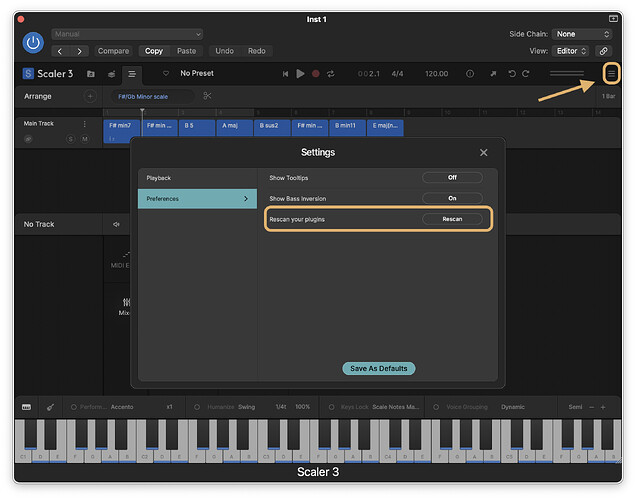The width and height of the screenshot is (636, 499).
Task: Click the F#min7 chord block in timeline
Action: click(121, 126)
